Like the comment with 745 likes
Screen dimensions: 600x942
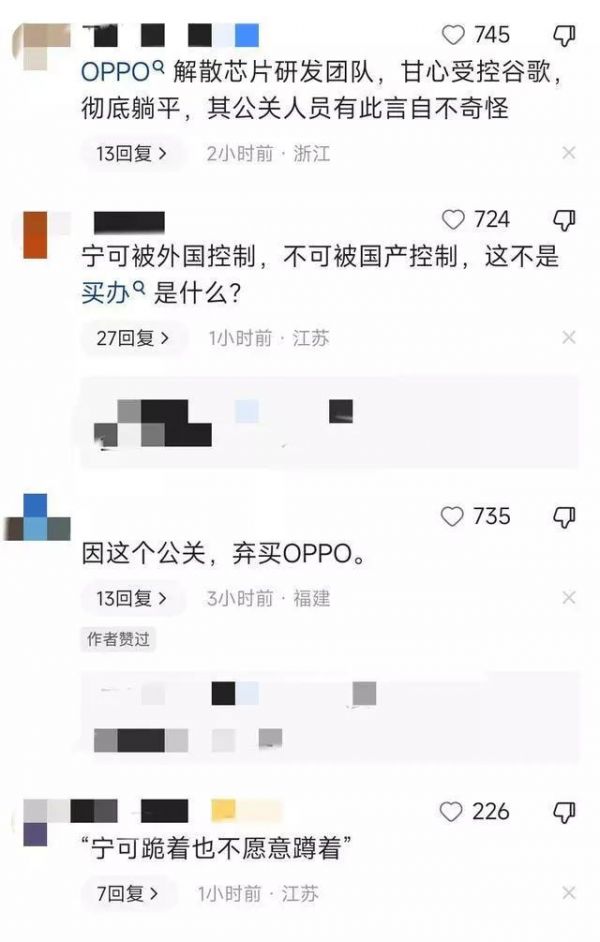pyautogui.click(x=453, y=35)
